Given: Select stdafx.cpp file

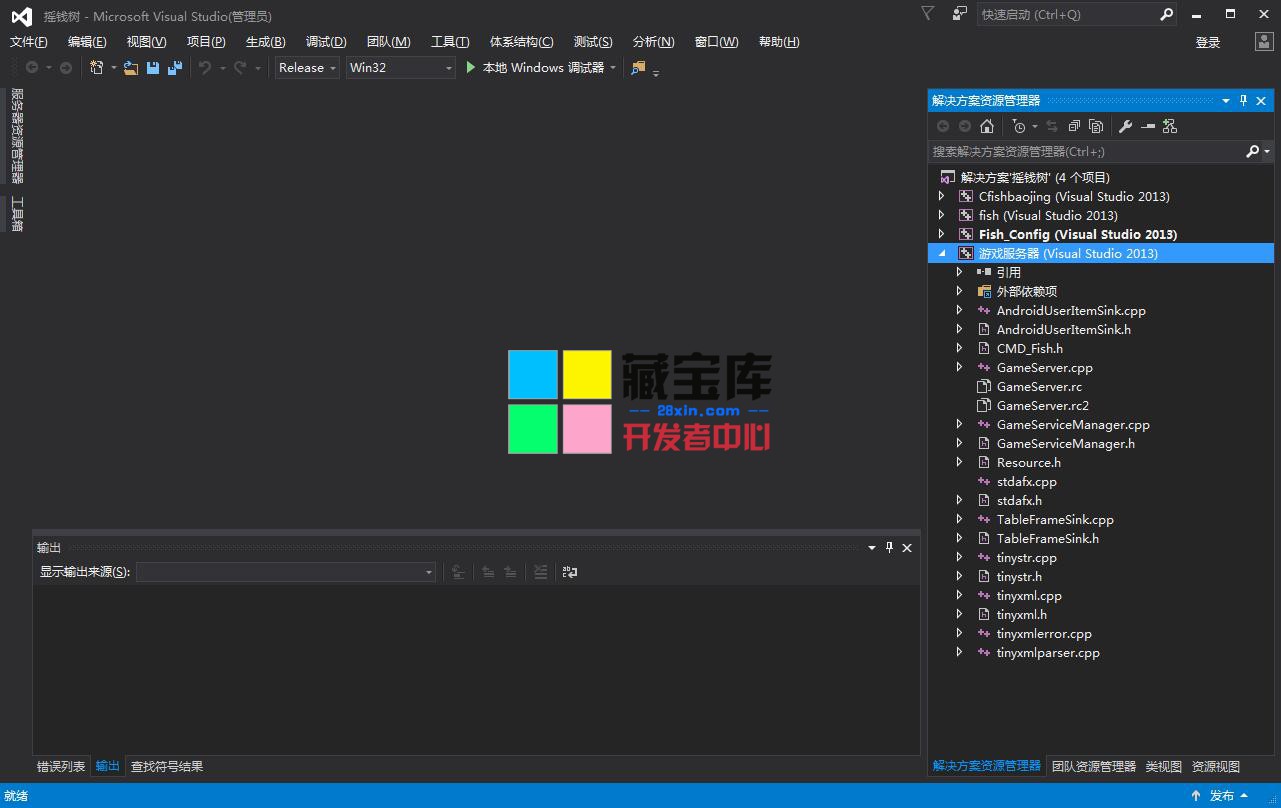Looking at the screenshot, I should pyautogui.click(x=1027, y=482).
